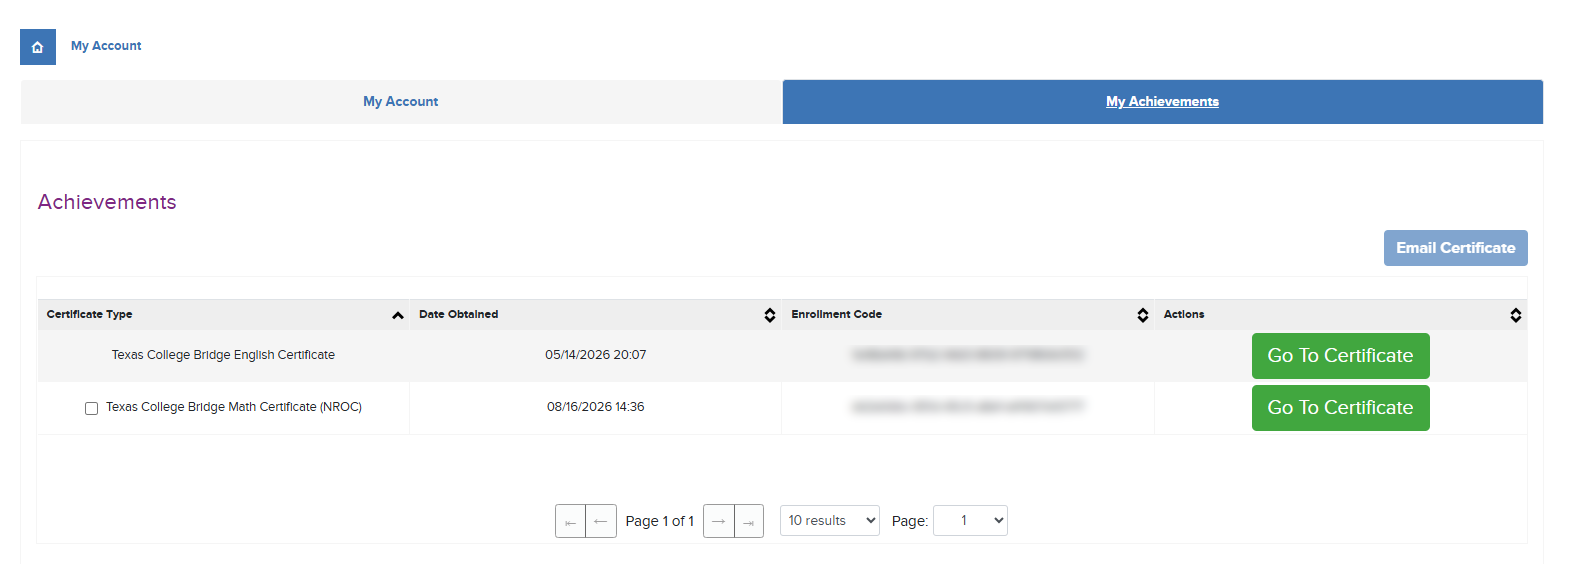Click the home icon in breadcrumb

38,47
